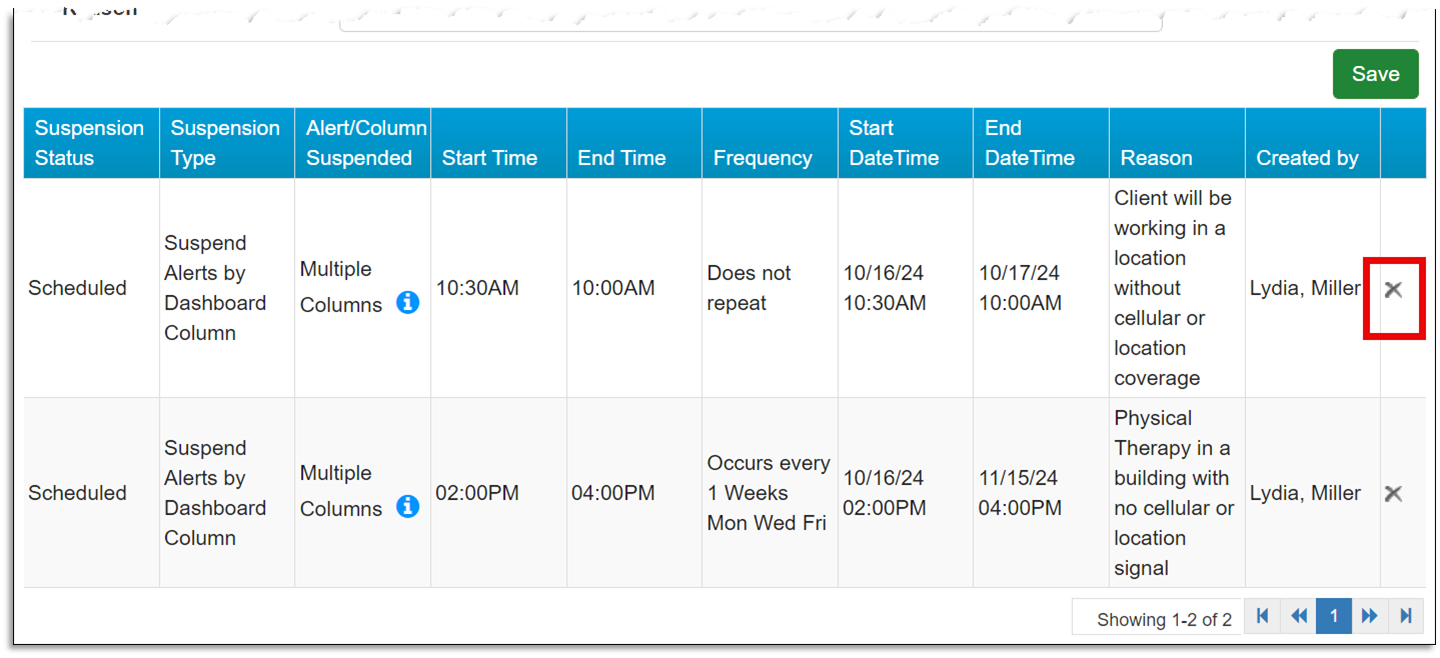This screenshot has height=658, width=1440.
Task: Click the Reason column header
Action: (1156, 158)
